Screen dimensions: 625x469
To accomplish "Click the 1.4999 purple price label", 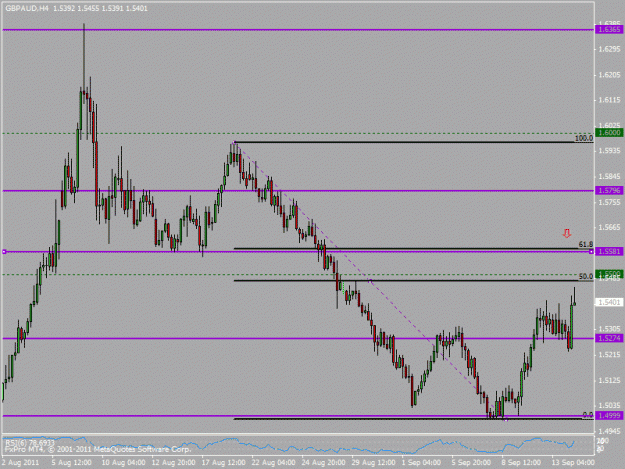I will [609, 416].
